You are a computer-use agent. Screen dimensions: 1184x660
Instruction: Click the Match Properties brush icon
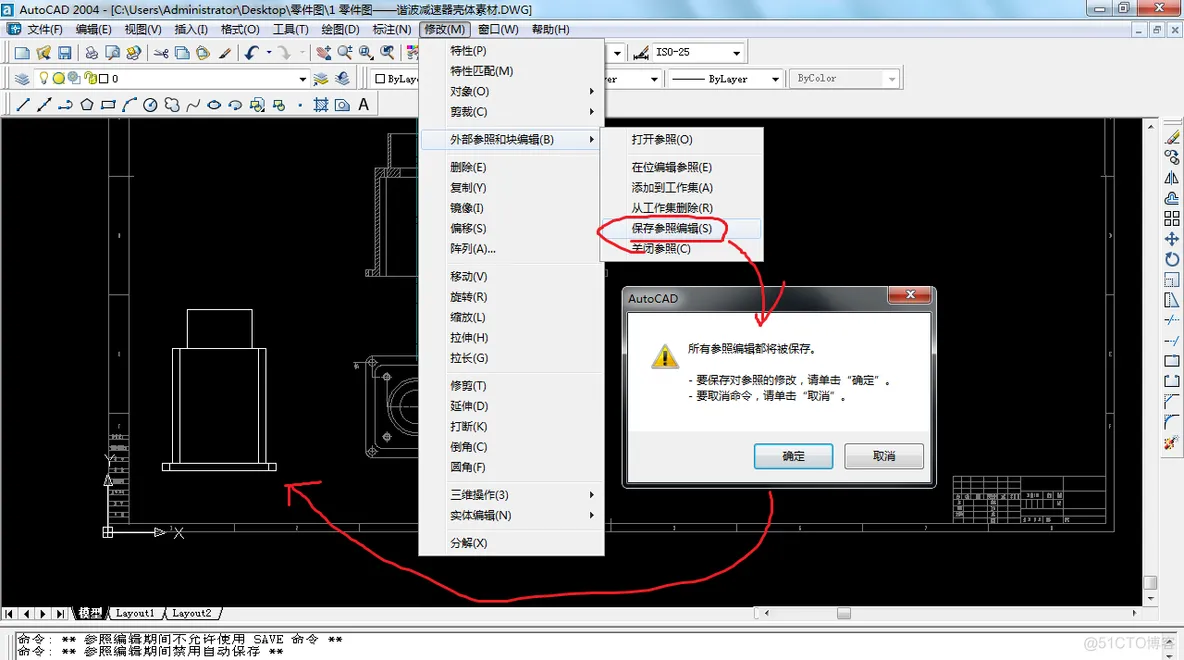(224, 53)
